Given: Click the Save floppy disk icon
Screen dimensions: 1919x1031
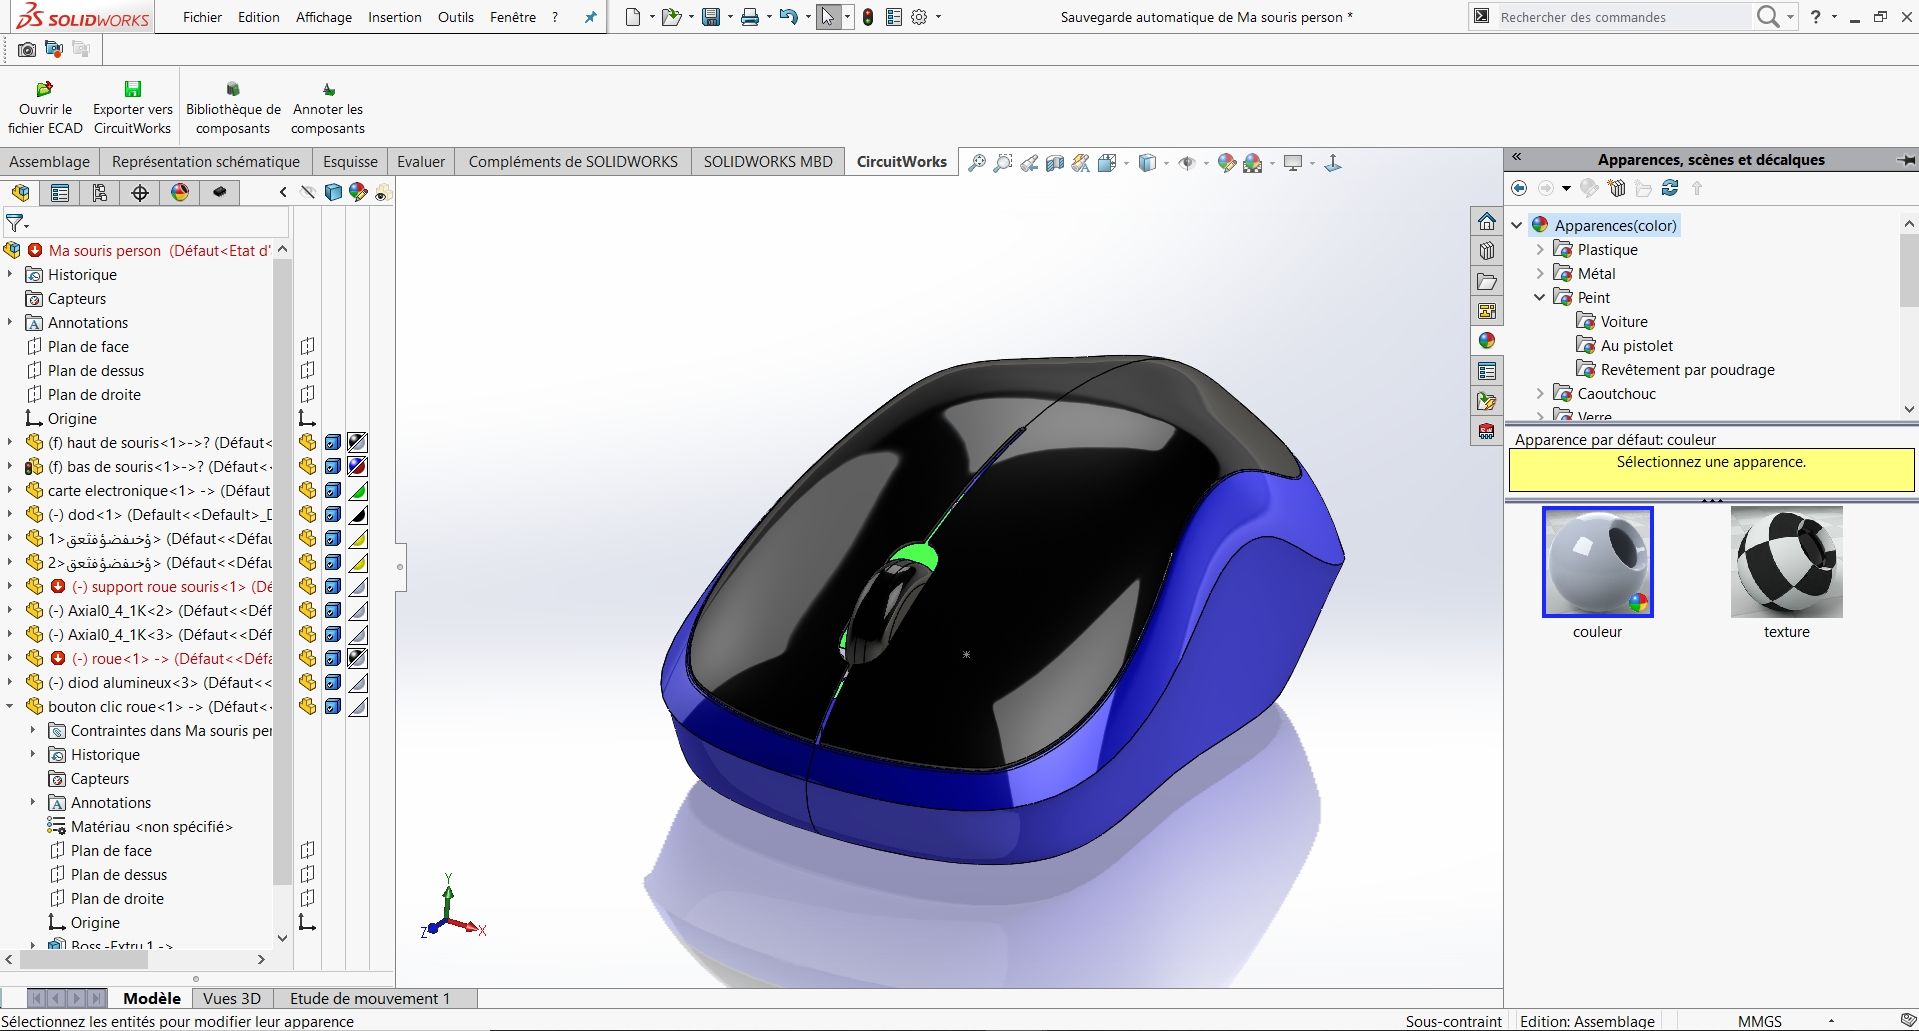Looking at the screenshot, I should pos(710,17).
